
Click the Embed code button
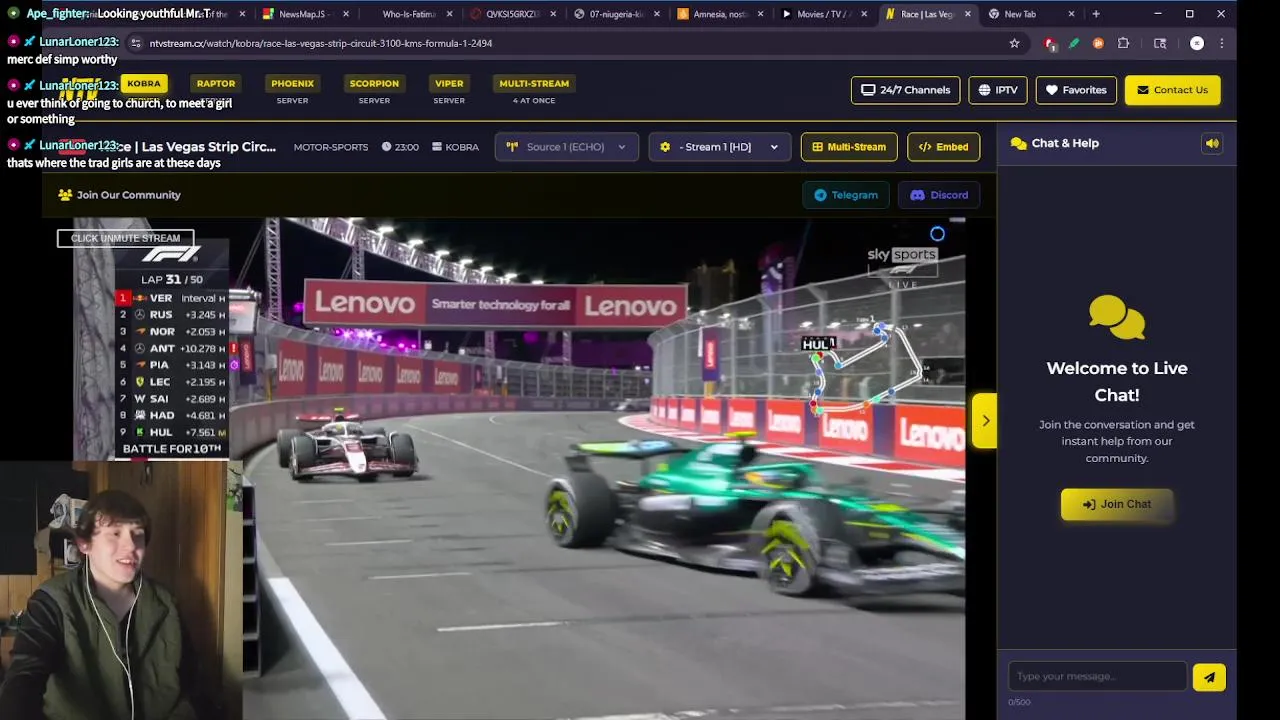click(x=943, y=147)
